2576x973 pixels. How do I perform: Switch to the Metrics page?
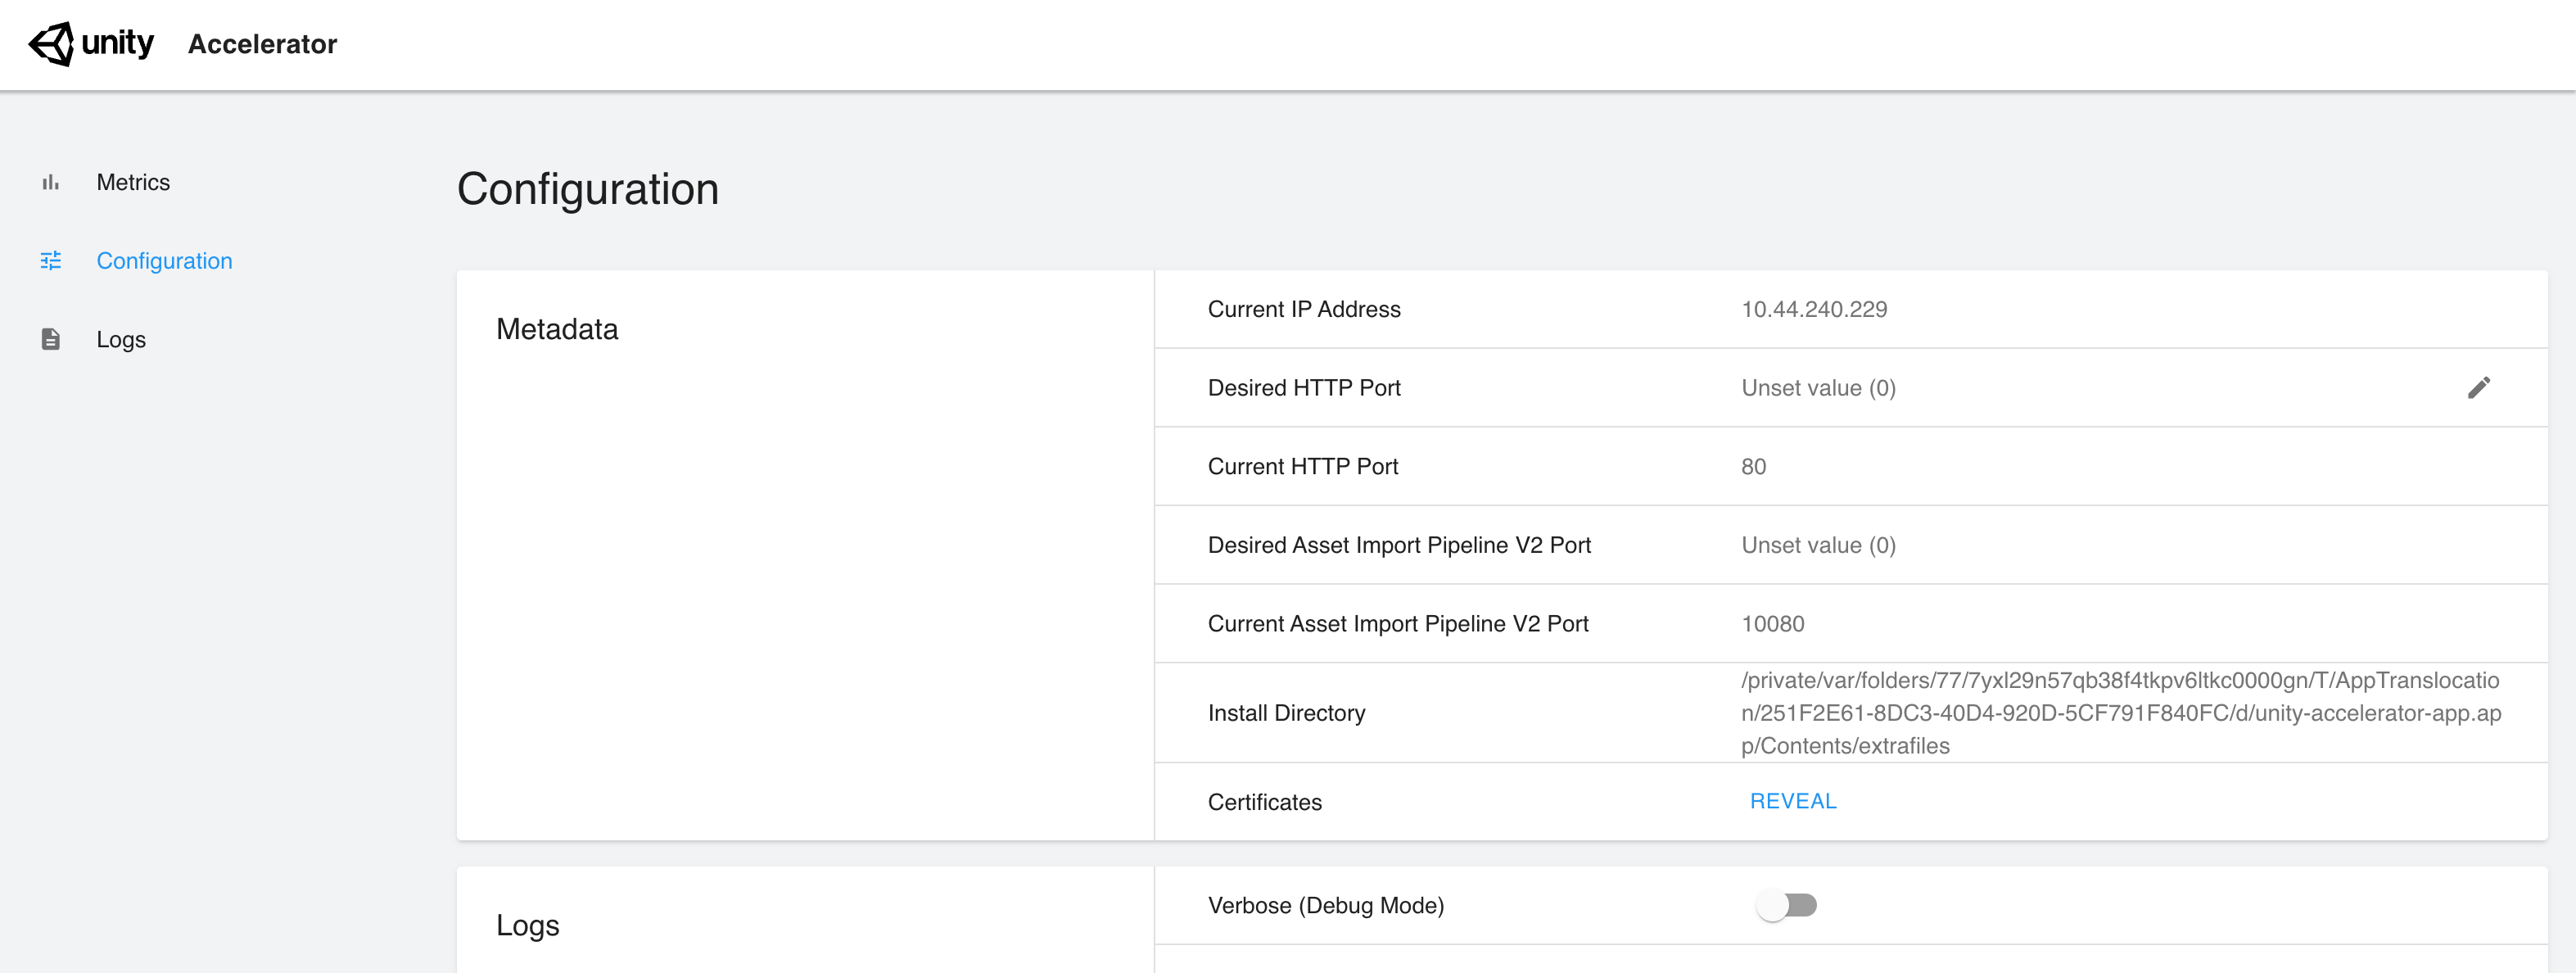coord(133,182)
